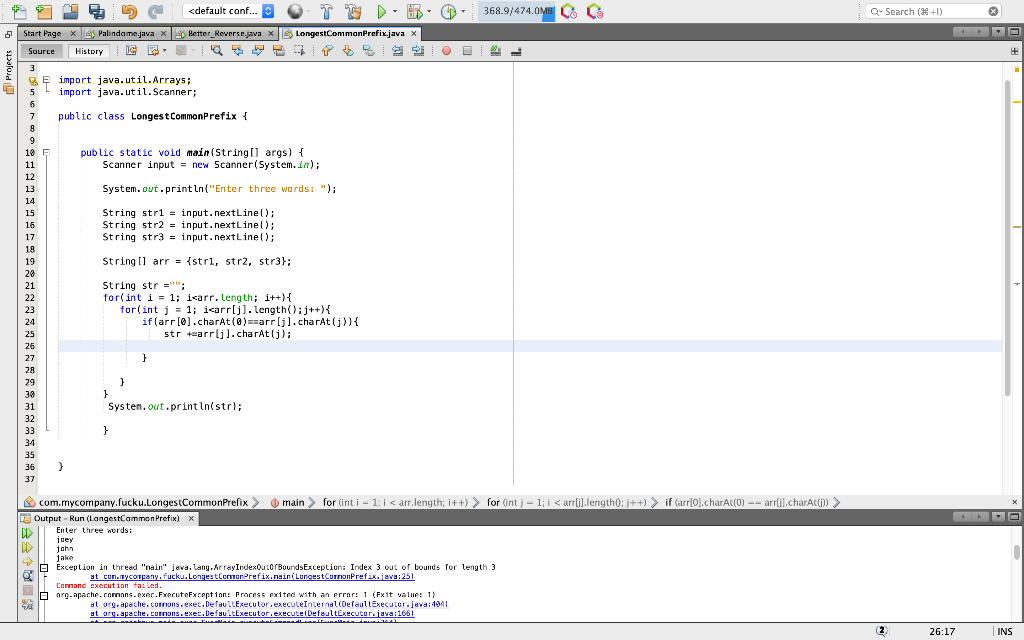Viewport: 1024px width, 640px height.
Task: Open LongestCommonPrefix.java:25 stack trace link
Action: 252,577
